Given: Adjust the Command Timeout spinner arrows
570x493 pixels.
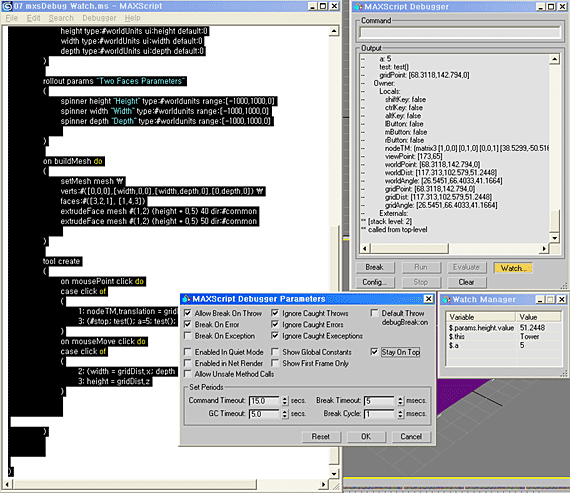Looking at the screenshot, I should point(285,401).
